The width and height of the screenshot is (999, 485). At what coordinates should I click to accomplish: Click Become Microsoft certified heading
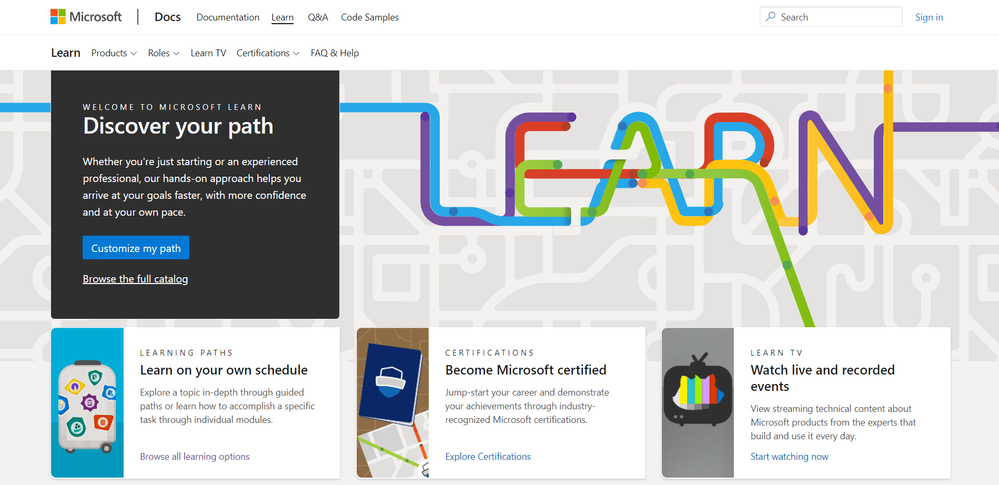[526, 370]
